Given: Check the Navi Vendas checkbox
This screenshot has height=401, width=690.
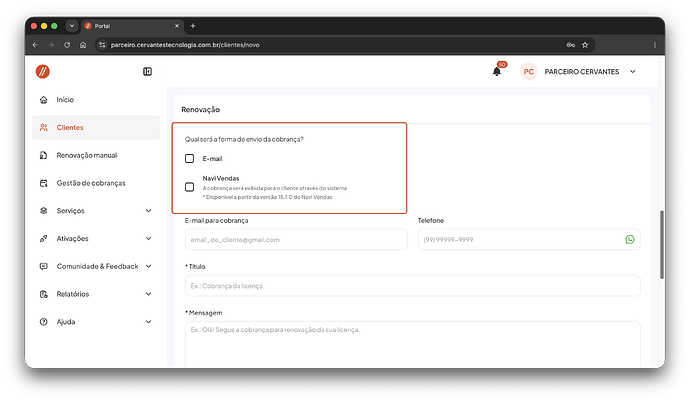Looking at the screenshot, I should (x=189, y=187).
